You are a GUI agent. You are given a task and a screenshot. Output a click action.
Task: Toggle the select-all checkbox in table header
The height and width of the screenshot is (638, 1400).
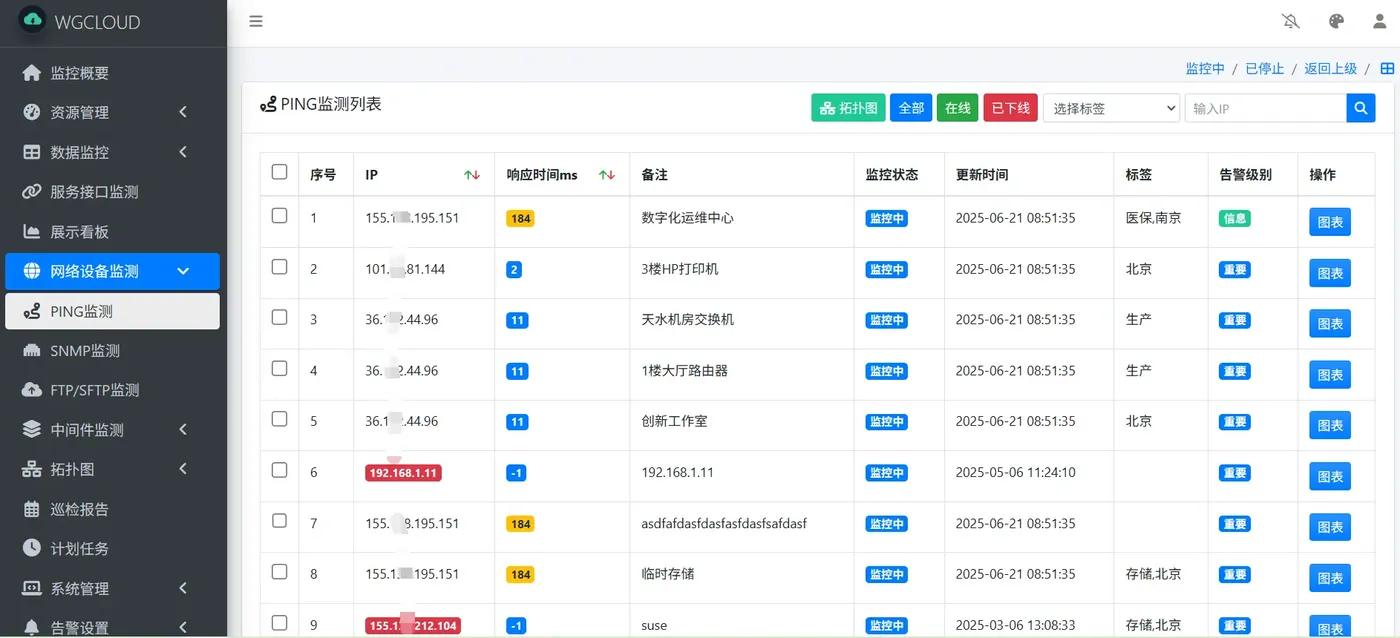(x=280, y=172)
